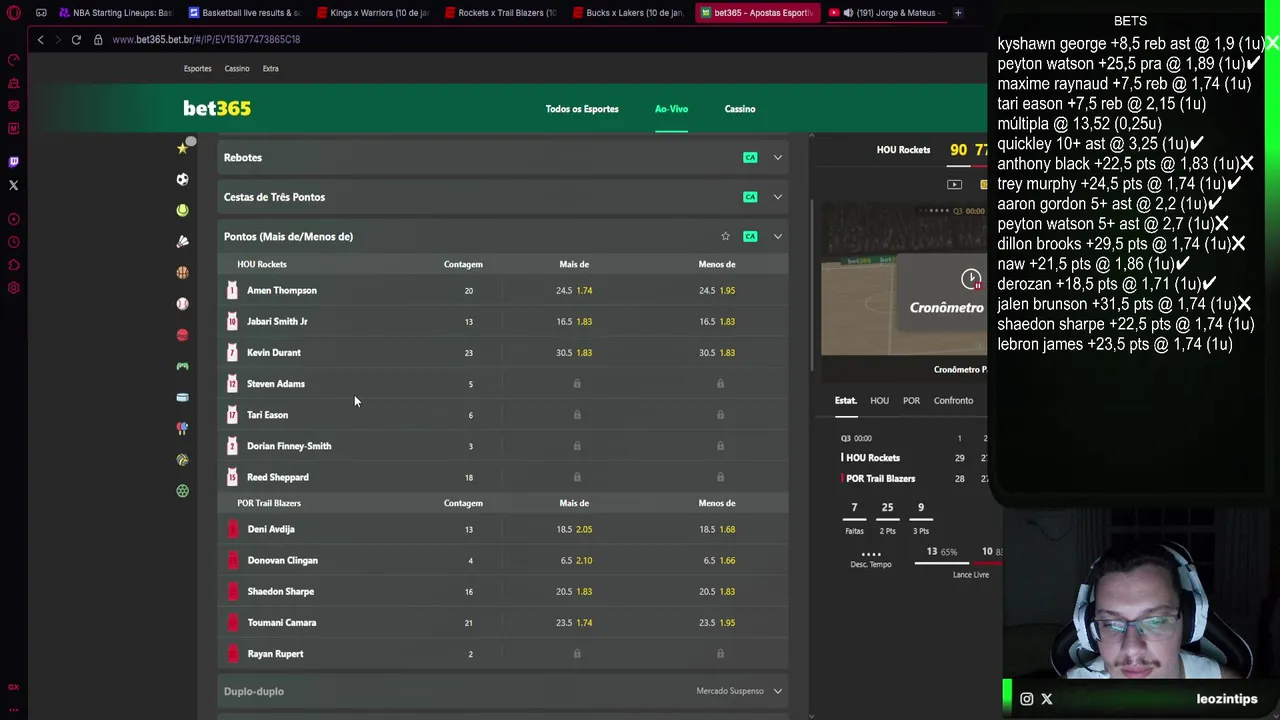Click Rayan Rupert player name
Viewport: 1280px width, 720px height.
(x=275, y=654)
